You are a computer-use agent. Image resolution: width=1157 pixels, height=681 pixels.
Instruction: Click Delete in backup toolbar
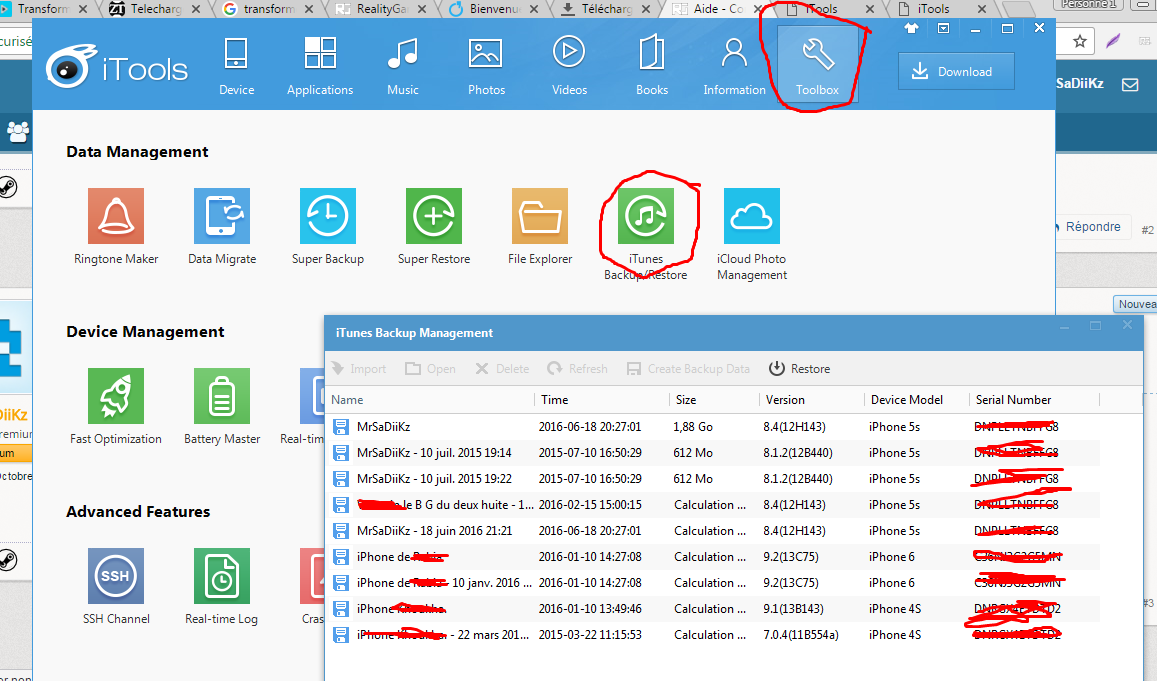pos(502,368)
